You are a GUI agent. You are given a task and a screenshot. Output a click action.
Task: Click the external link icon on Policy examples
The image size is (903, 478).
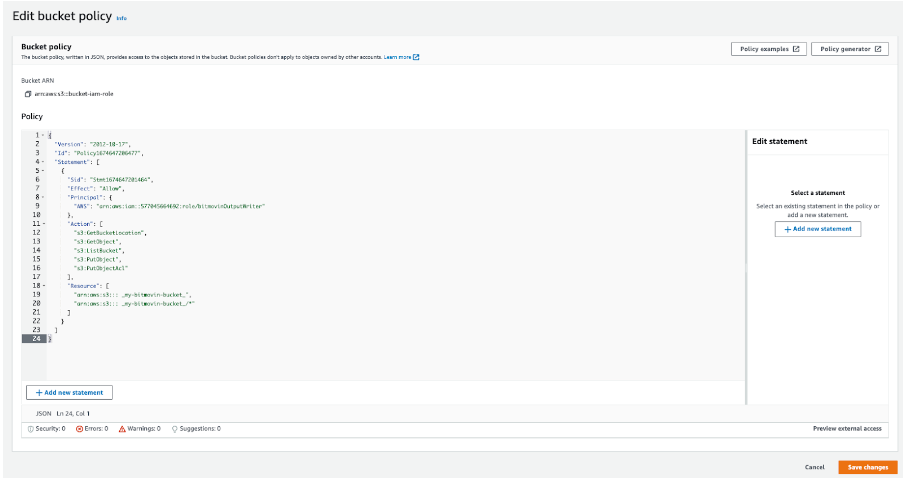click(796, 49)
